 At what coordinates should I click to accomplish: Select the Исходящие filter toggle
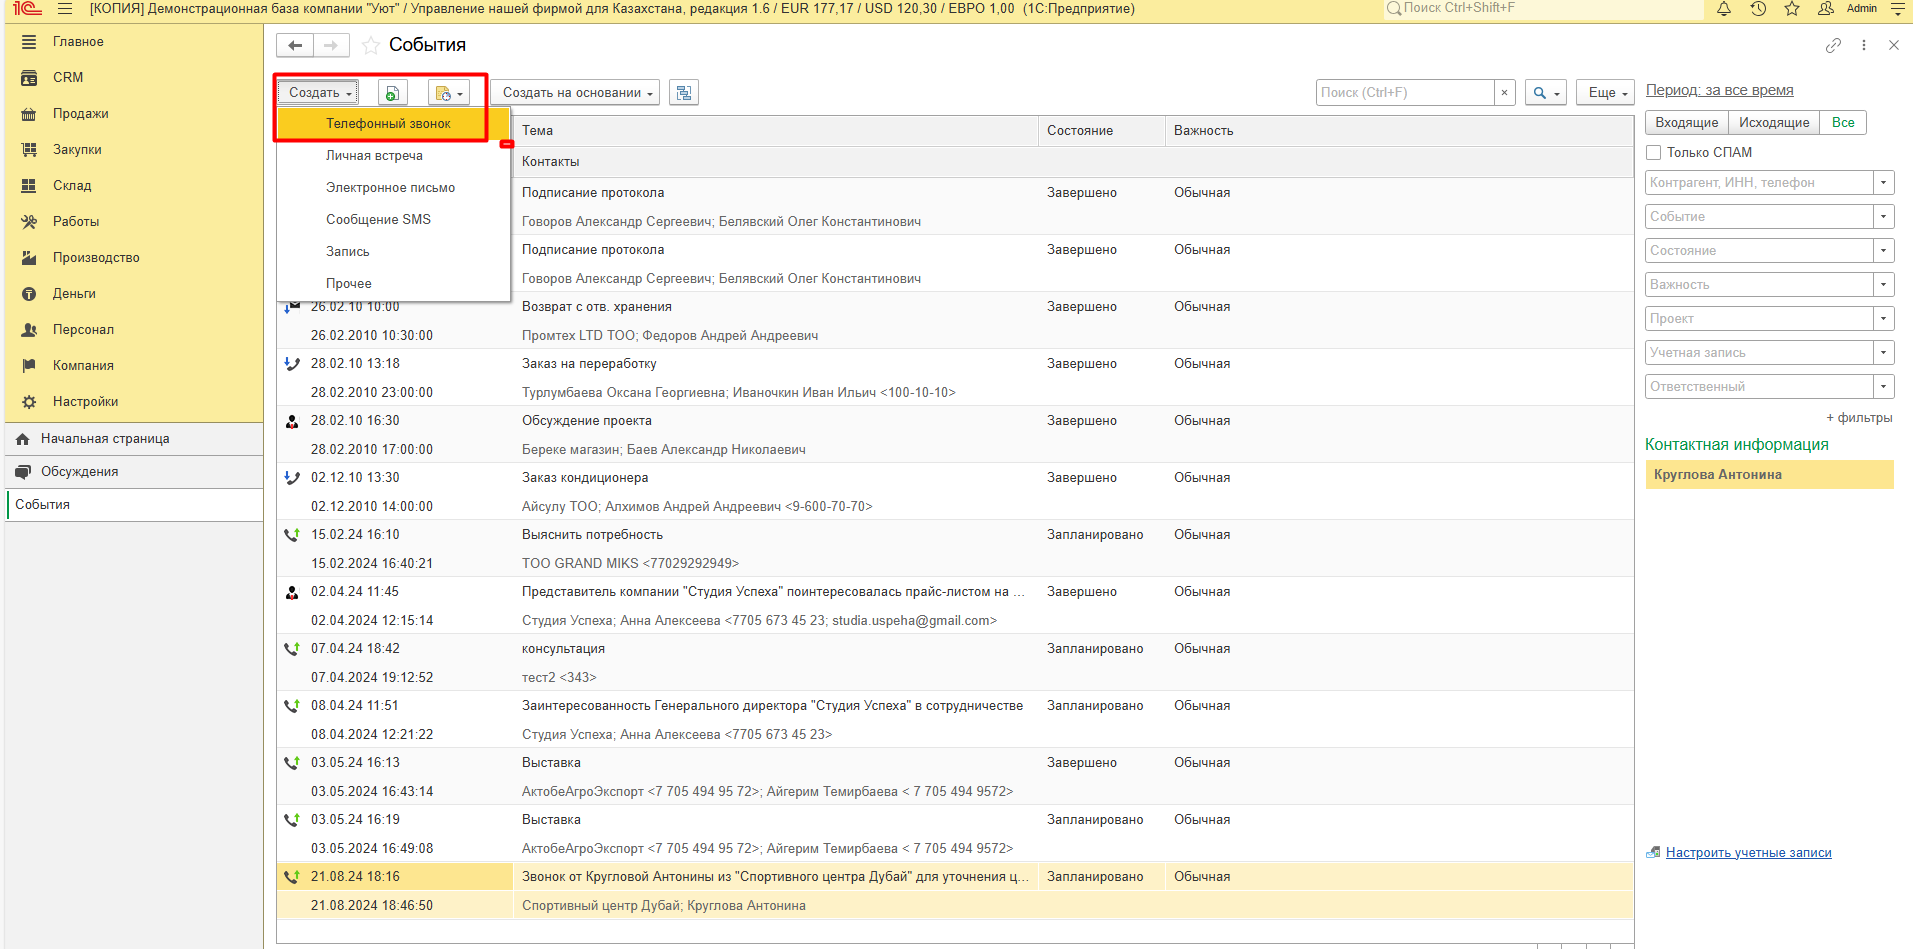point(1773,123)
